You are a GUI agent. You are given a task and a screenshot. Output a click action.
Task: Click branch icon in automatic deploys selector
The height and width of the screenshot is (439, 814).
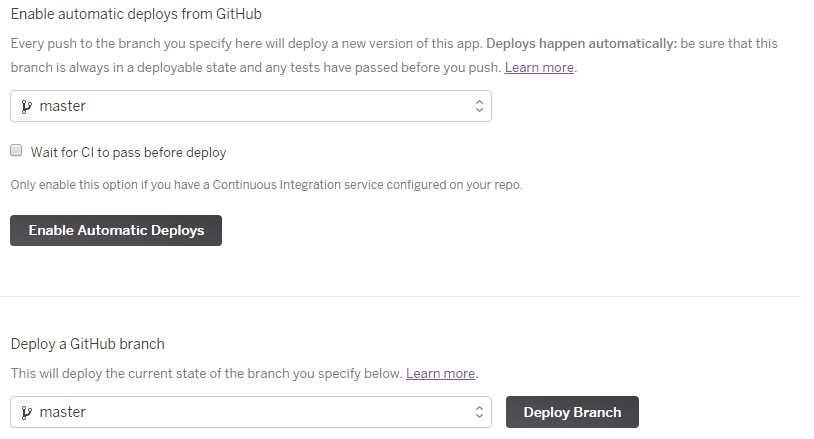pos(26,106)
